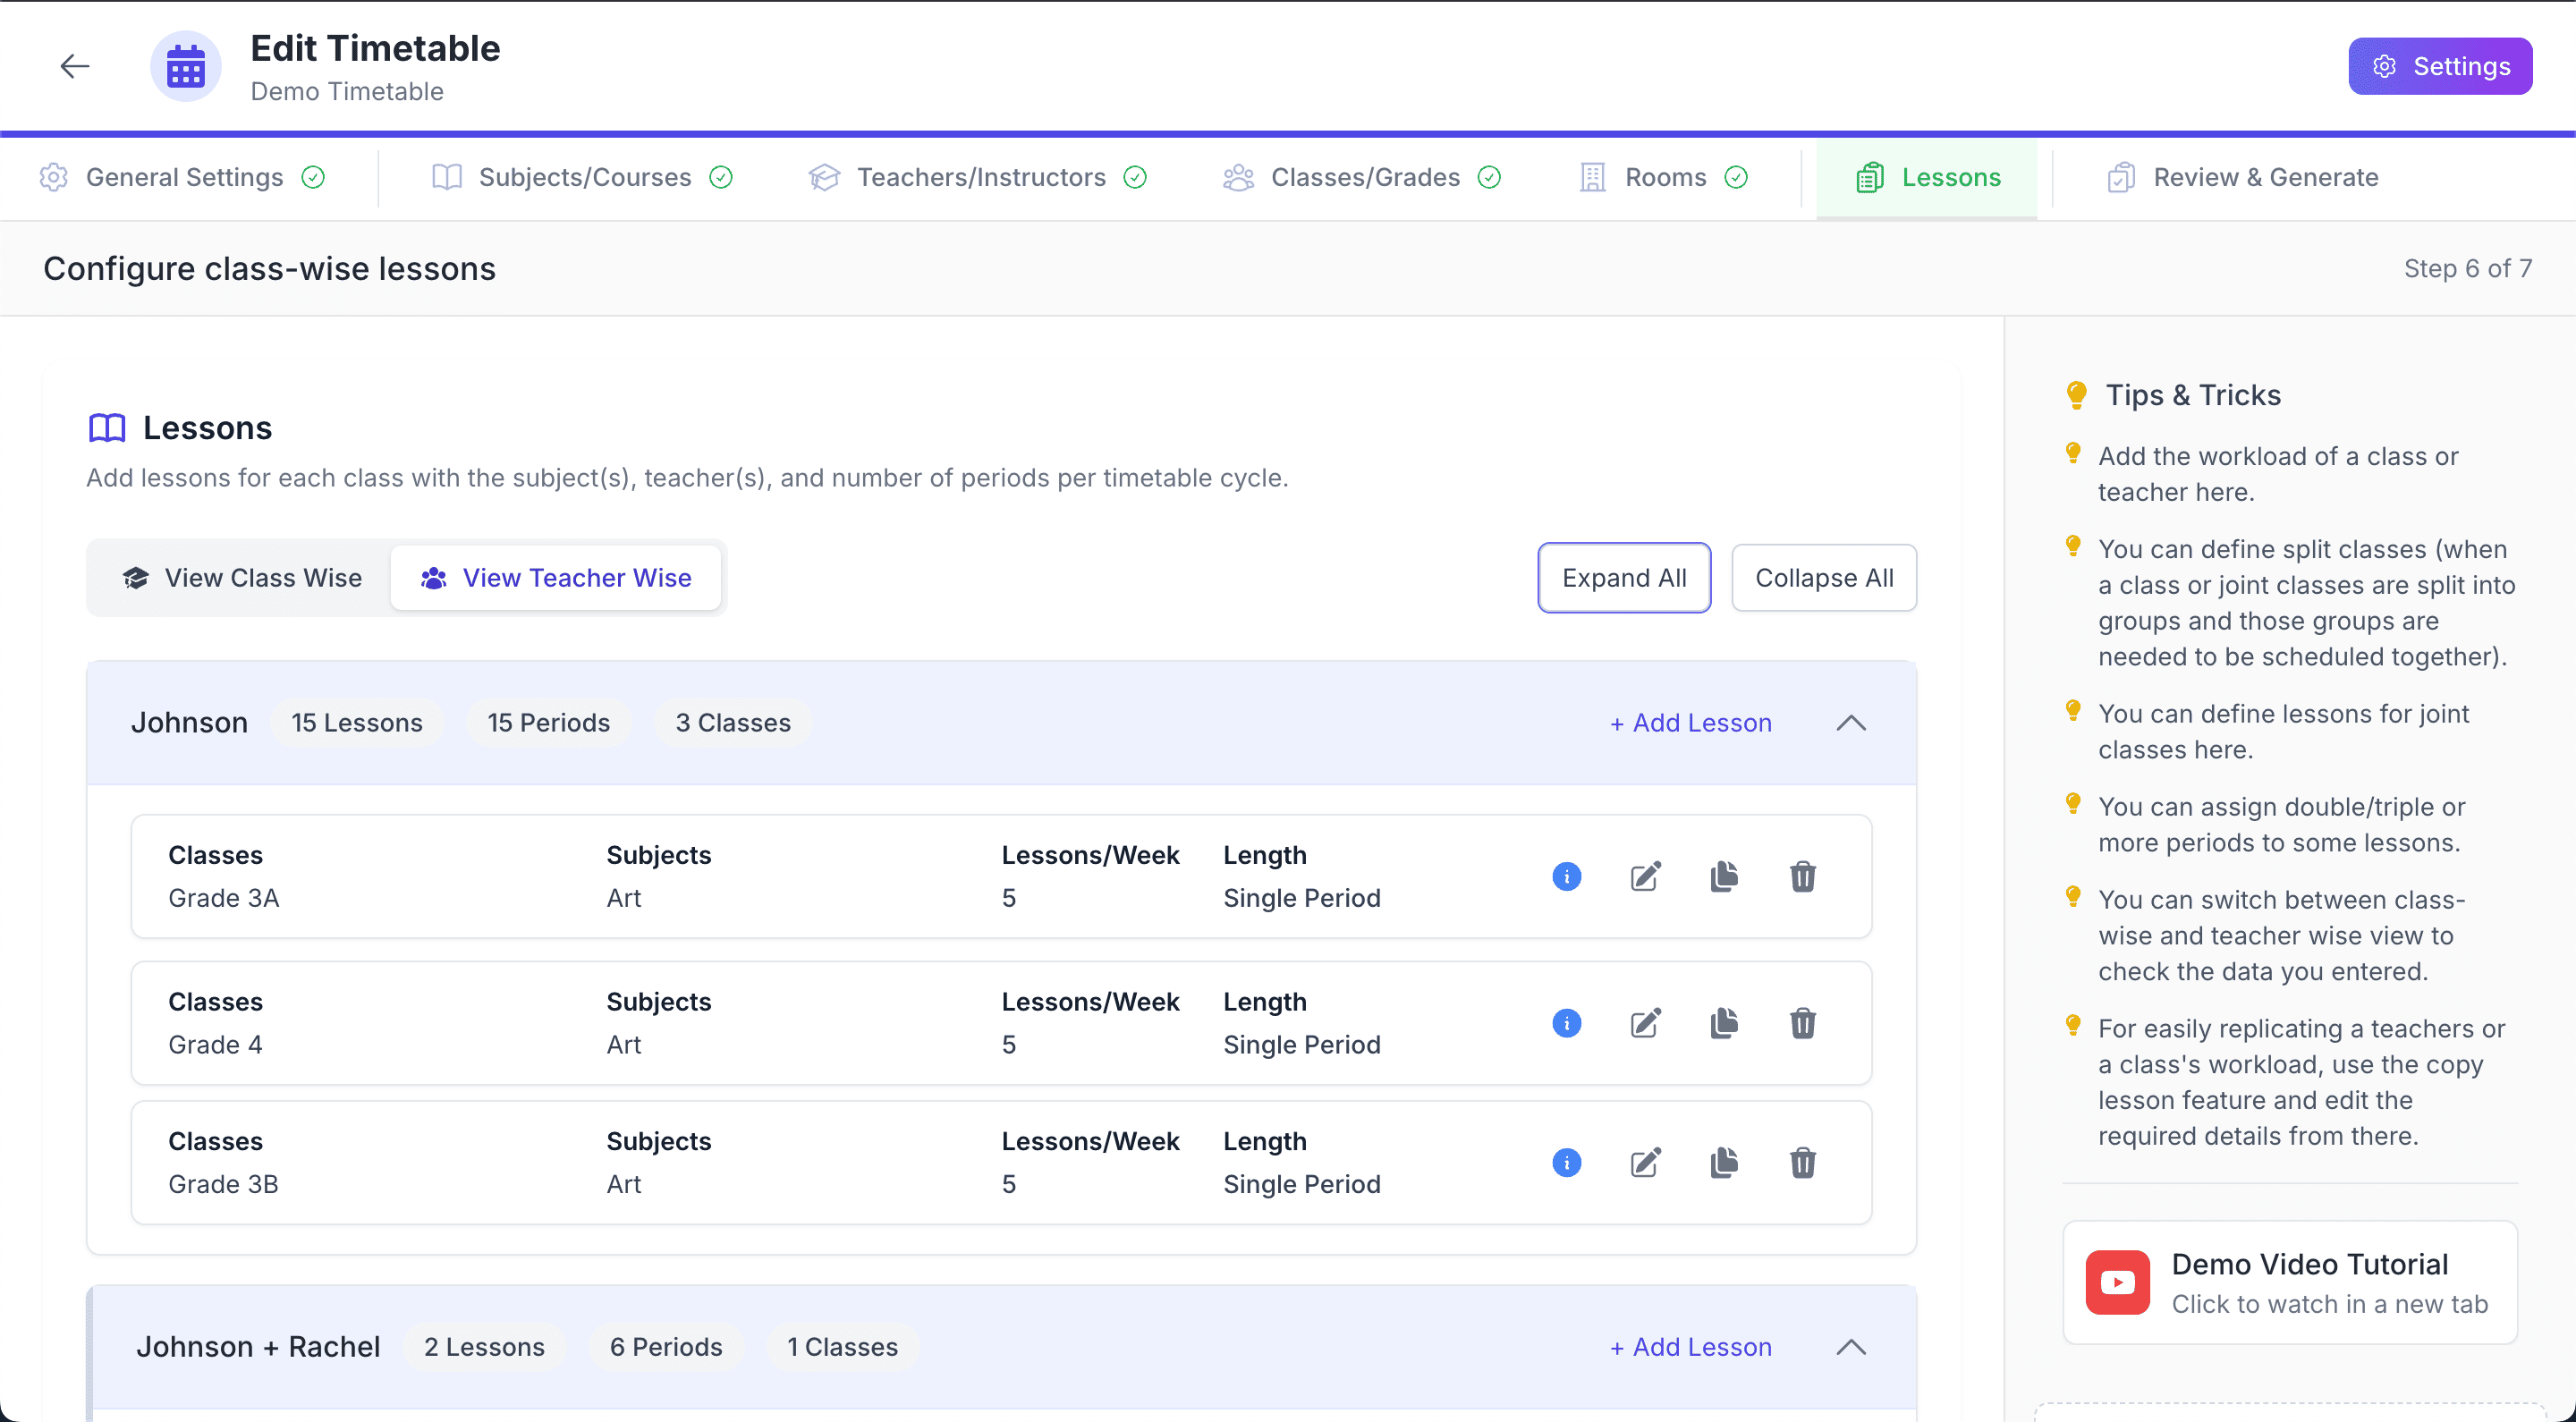Delete the Grade 3A Art lesson
2576x1422 pixels.
click(1803, 877)
